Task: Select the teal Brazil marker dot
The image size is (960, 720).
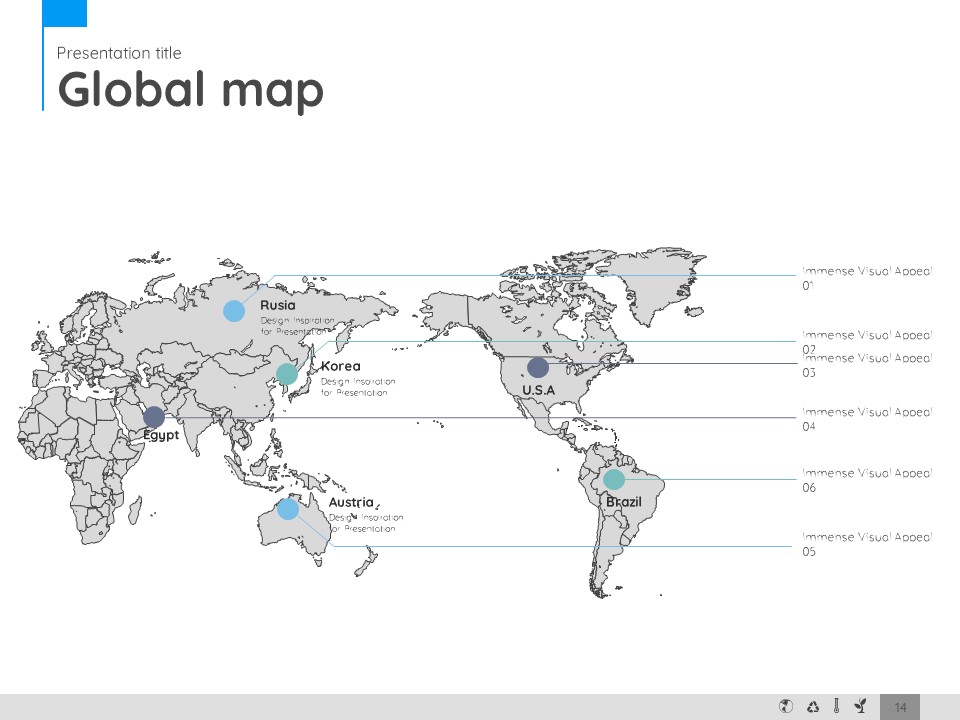Action: pyautogui.click(x=614, y=480)
